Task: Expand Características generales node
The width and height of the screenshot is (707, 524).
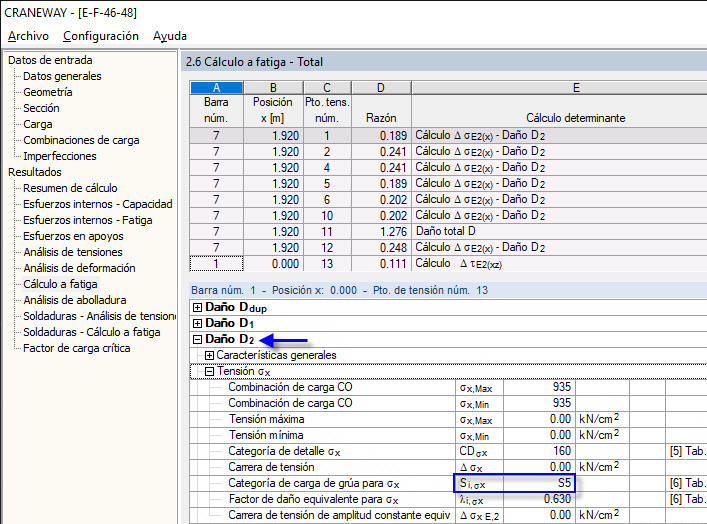Action: 209,355
